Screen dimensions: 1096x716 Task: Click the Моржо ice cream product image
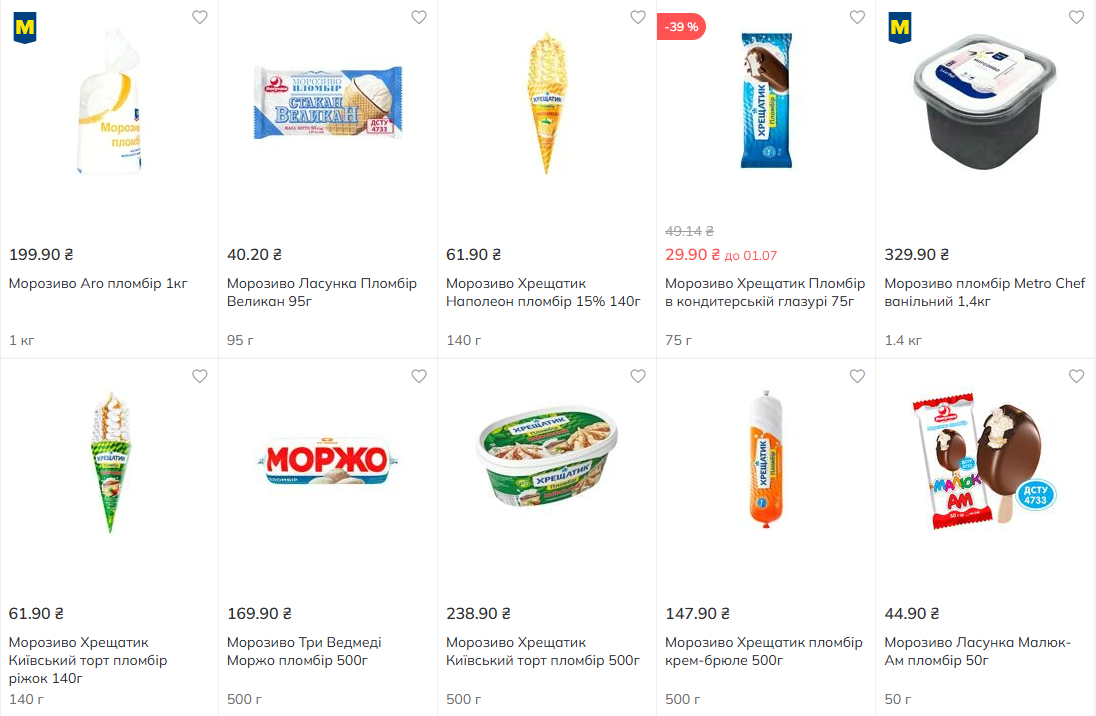pyautogui.click(x=327, y=462)
